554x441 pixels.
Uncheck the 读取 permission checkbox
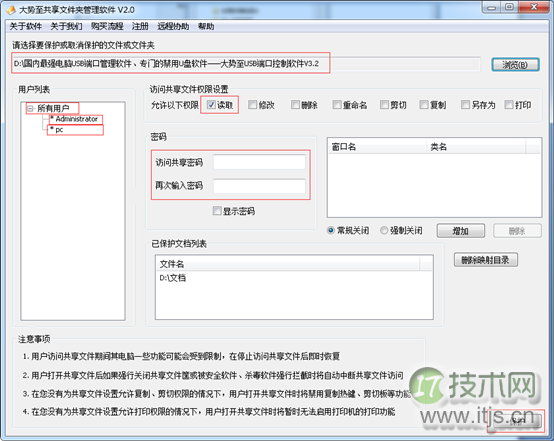click(x=211, y=105)
